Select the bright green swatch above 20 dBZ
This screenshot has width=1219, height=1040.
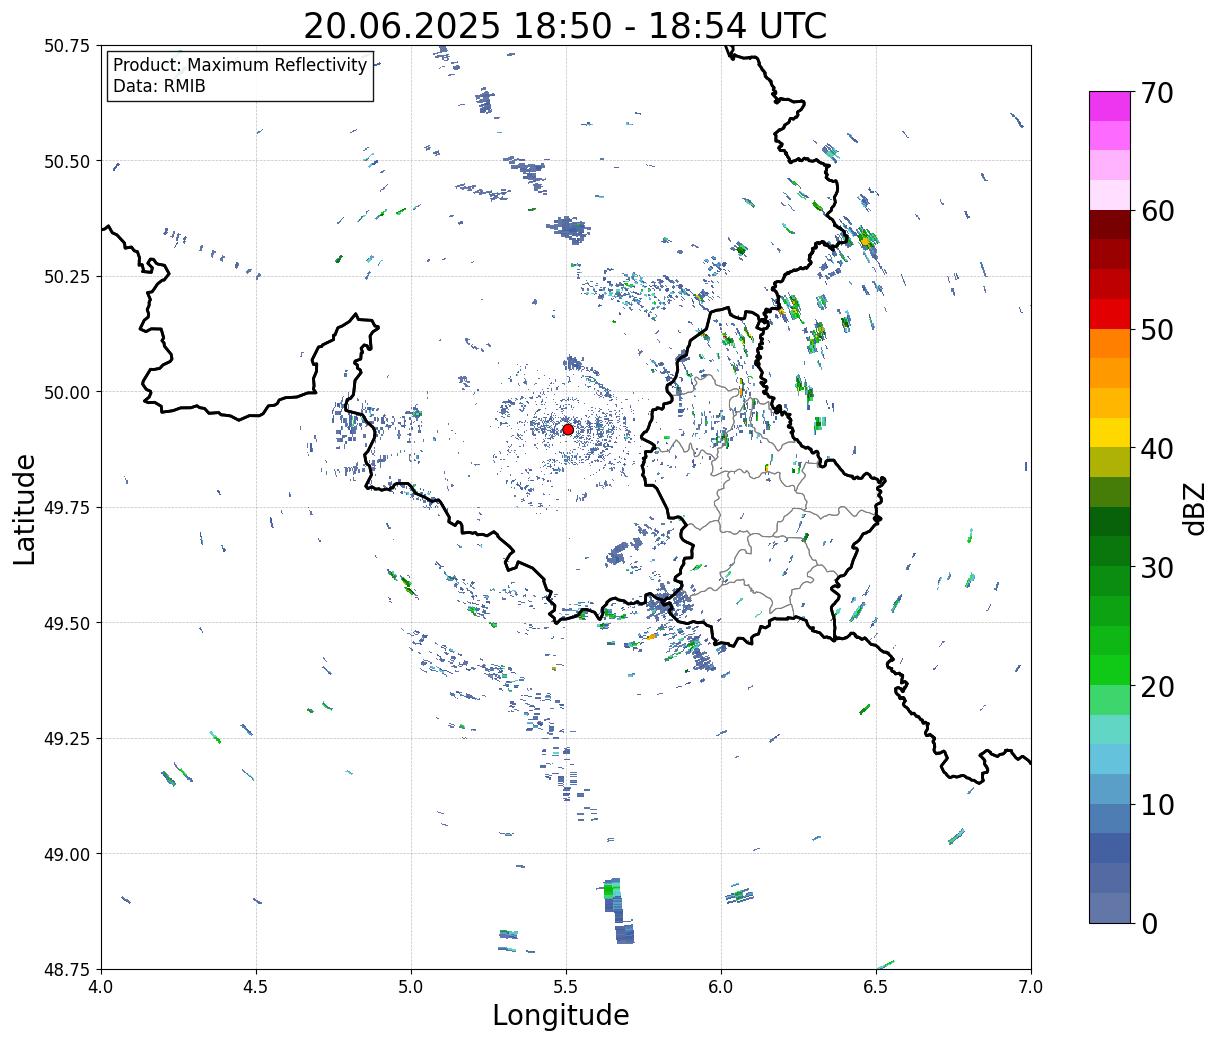coord(1110,670)
